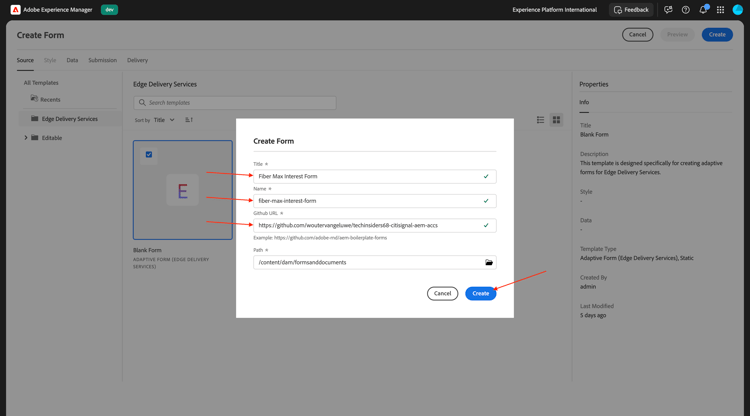Open the apps grid switcher icon

720,10
